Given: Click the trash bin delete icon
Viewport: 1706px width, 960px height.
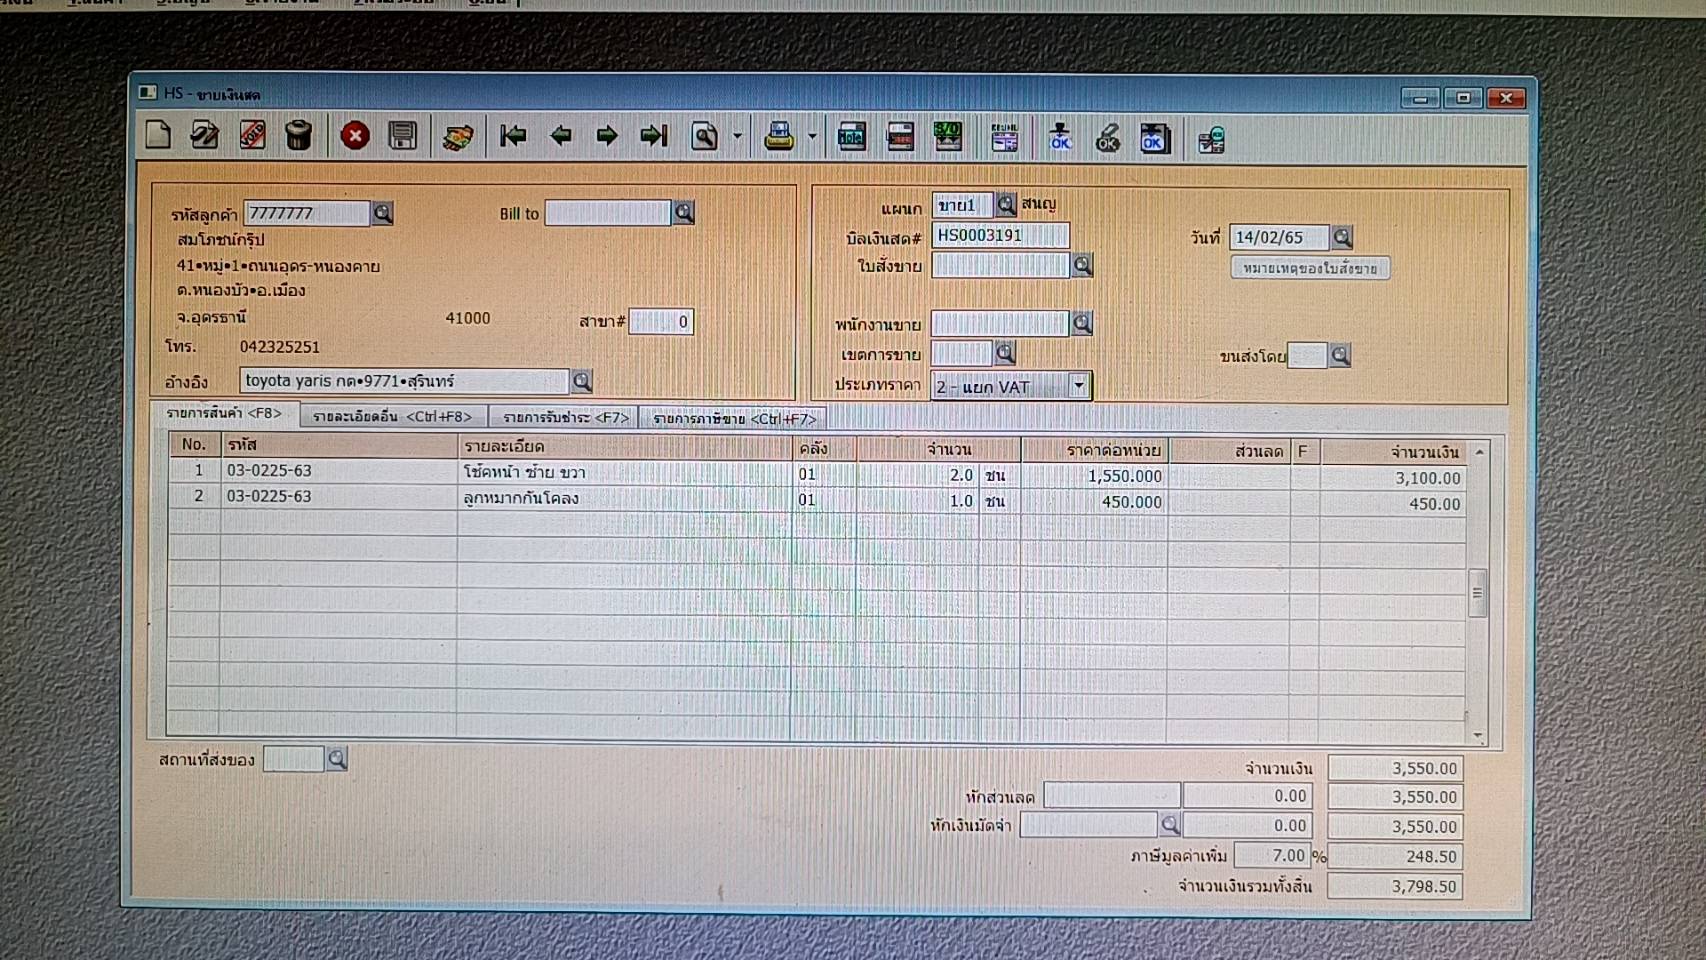Looking at the screenshot, I should pyautogui.click(x=298, y=134).
